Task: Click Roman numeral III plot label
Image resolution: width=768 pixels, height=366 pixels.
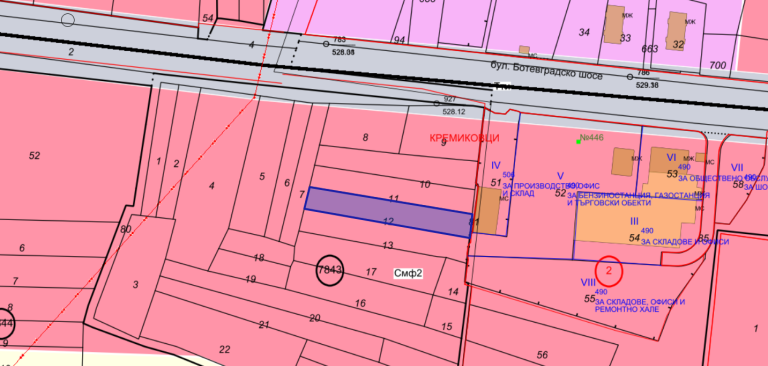Action: [x=634, y=221]
